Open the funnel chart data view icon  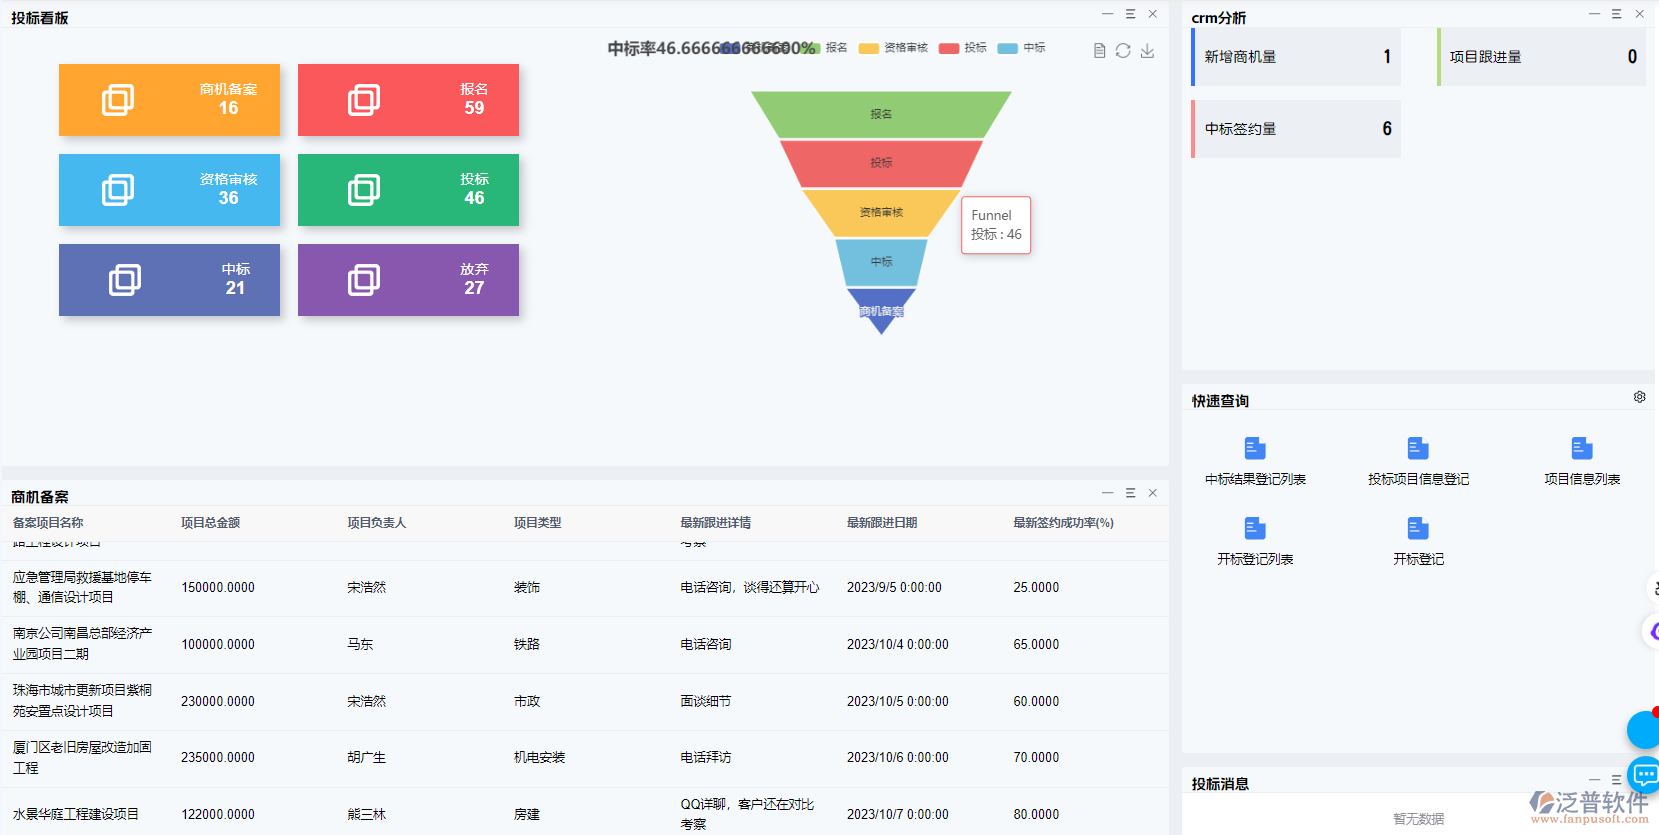[x=1099, y=51]
